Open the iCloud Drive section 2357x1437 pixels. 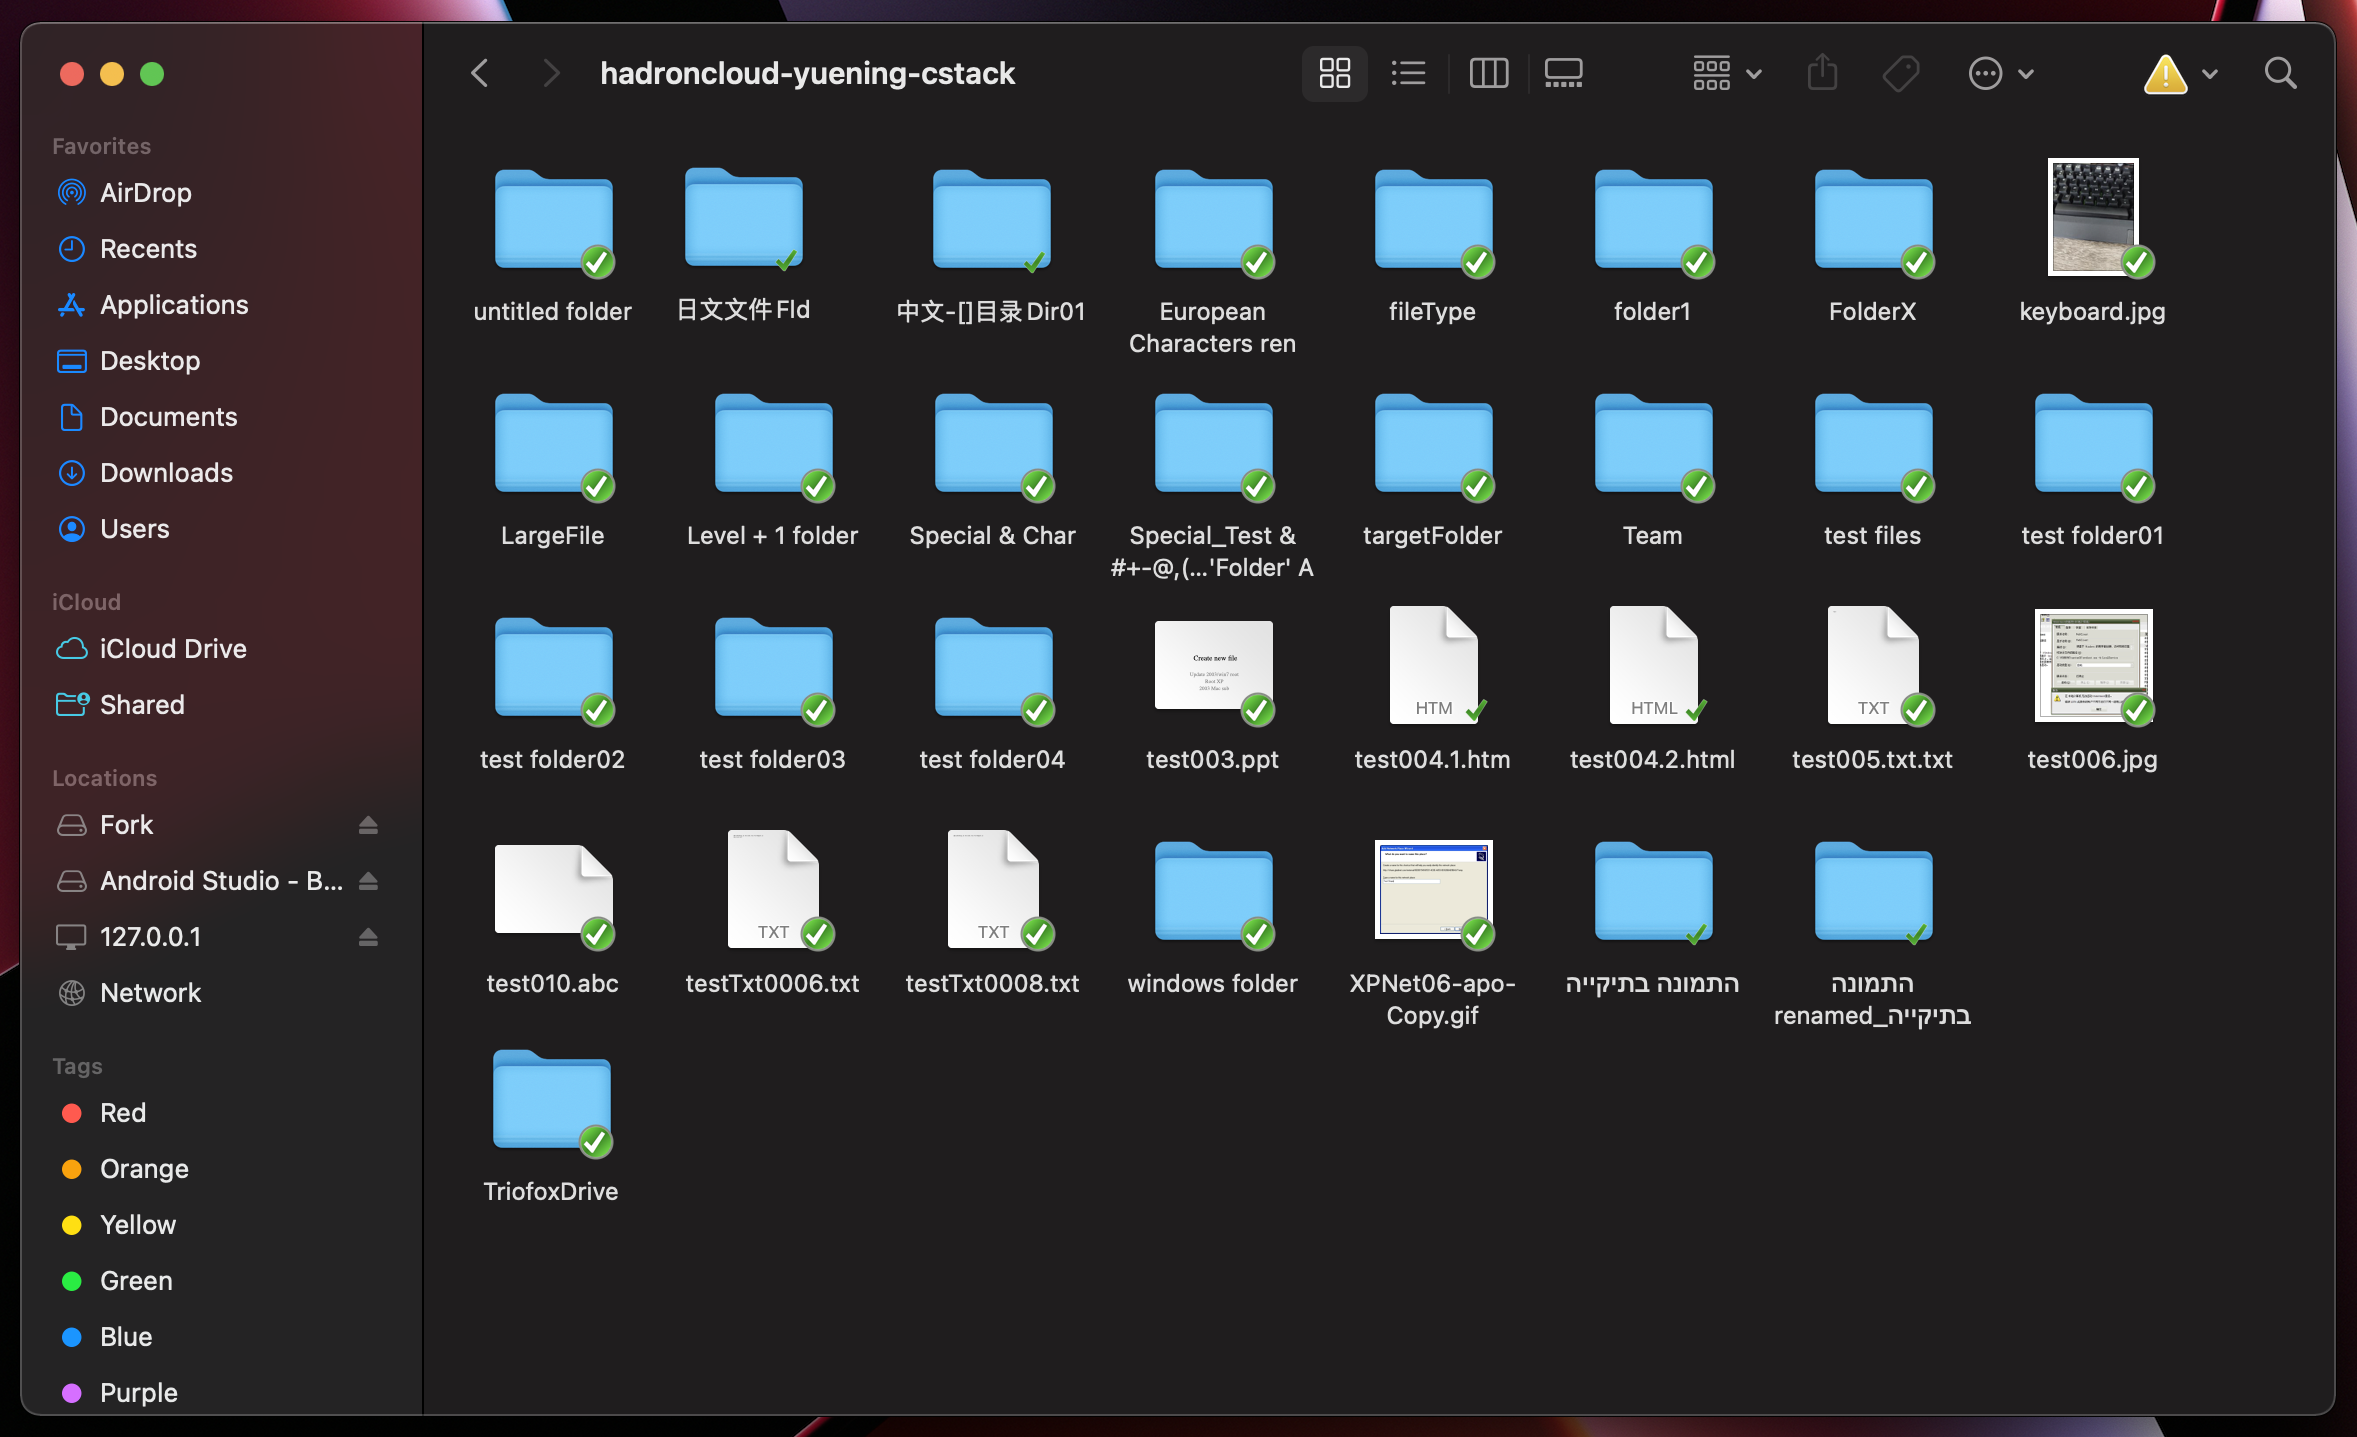pyautogui.click(x=173, y=648)
